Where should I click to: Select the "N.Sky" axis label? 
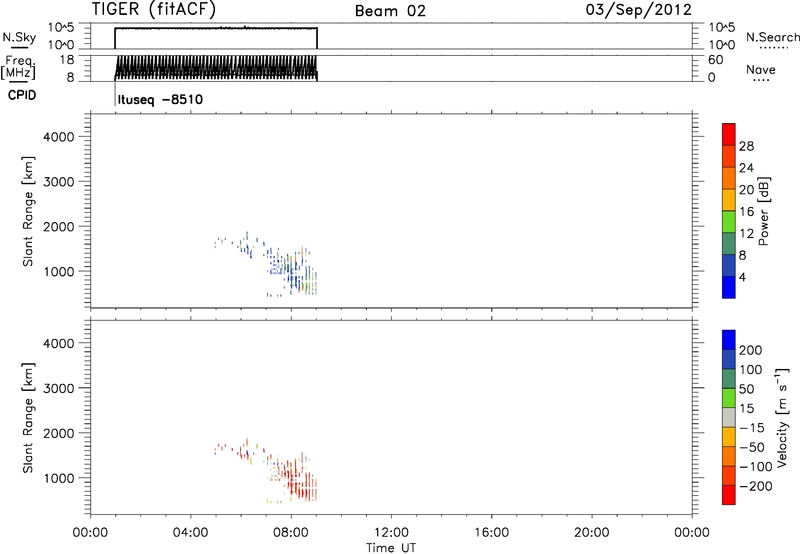[19, 37]
